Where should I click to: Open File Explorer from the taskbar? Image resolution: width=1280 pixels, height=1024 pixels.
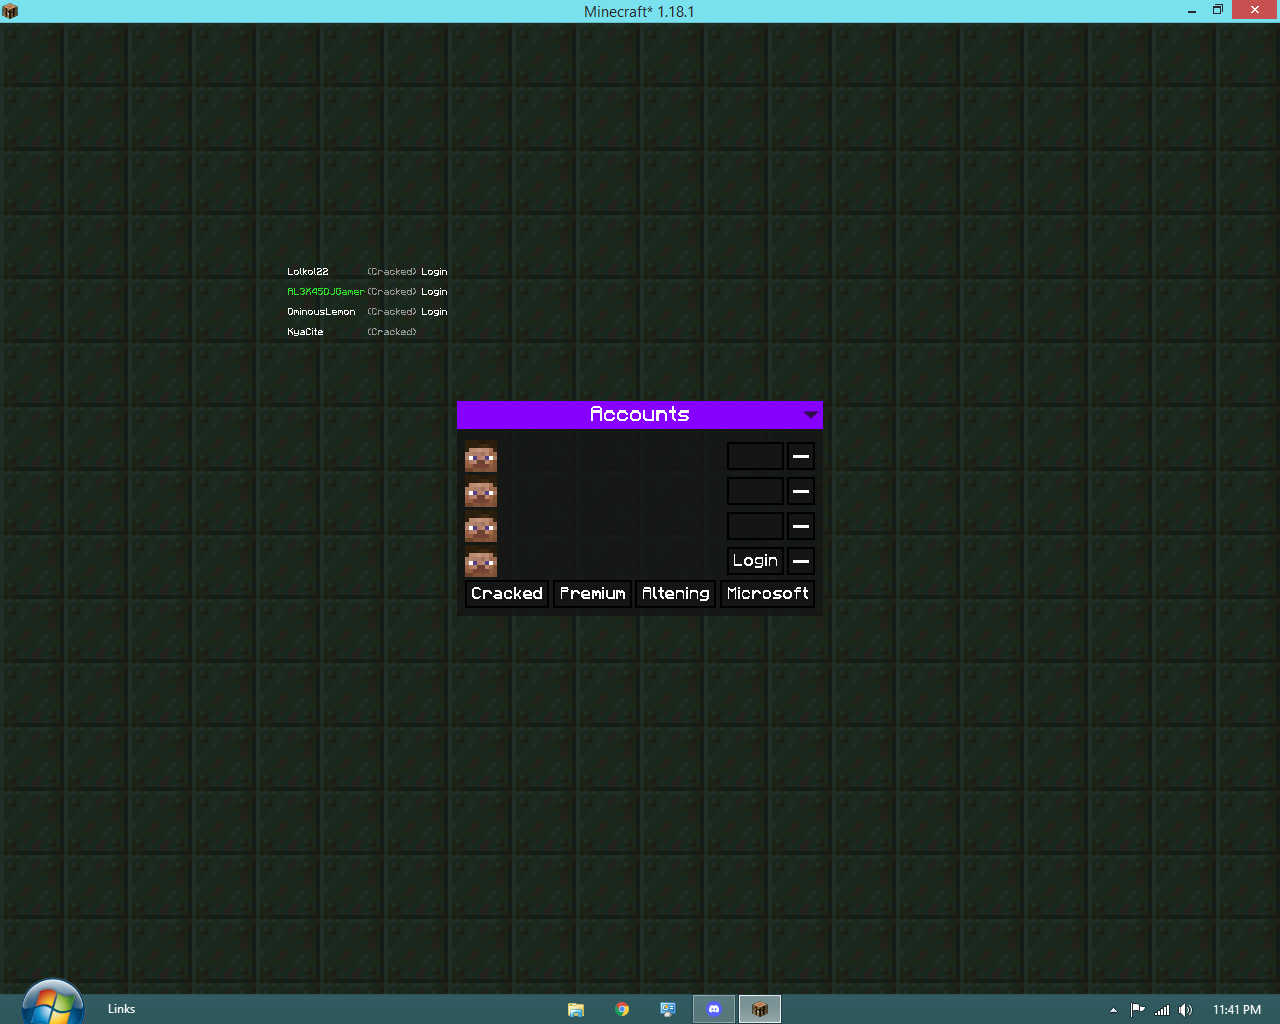coord(576,1009)
